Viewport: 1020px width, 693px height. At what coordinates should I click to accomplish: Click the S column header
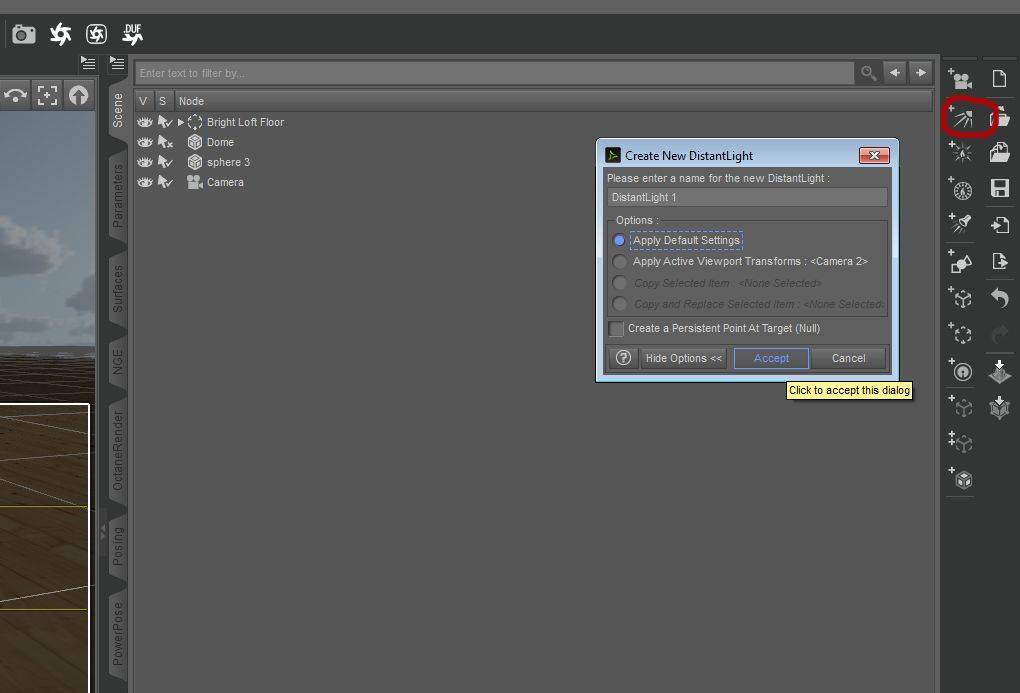pos(163,101)
